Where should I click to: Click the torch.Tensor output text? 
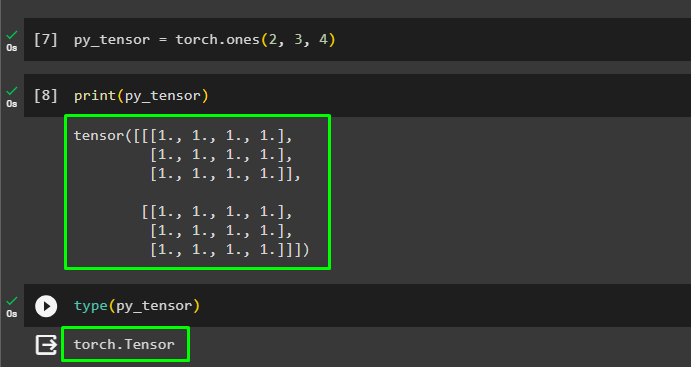[124, 344]
